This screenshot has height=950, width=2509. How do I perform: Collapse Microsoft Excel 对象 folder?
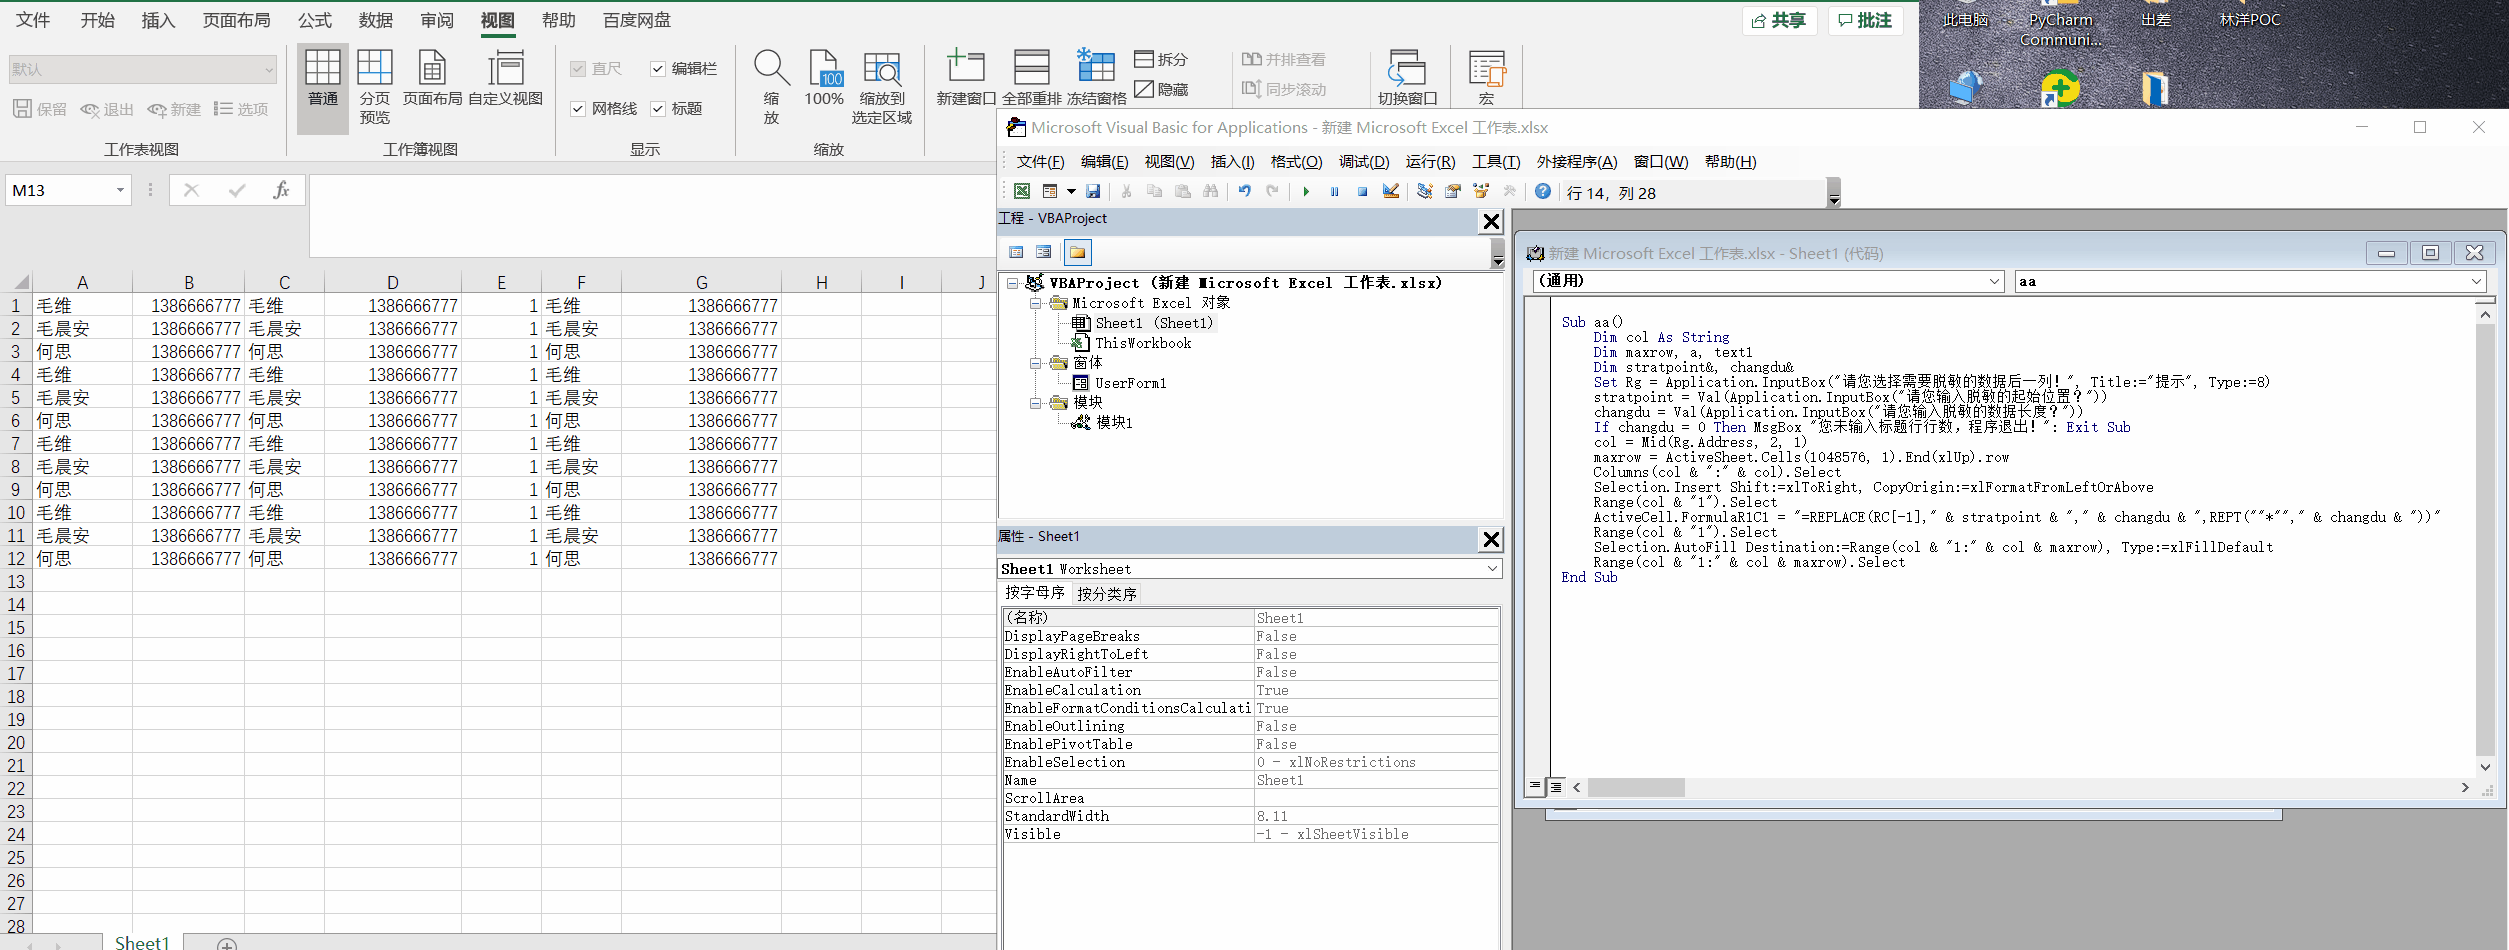click(1036, 303)
